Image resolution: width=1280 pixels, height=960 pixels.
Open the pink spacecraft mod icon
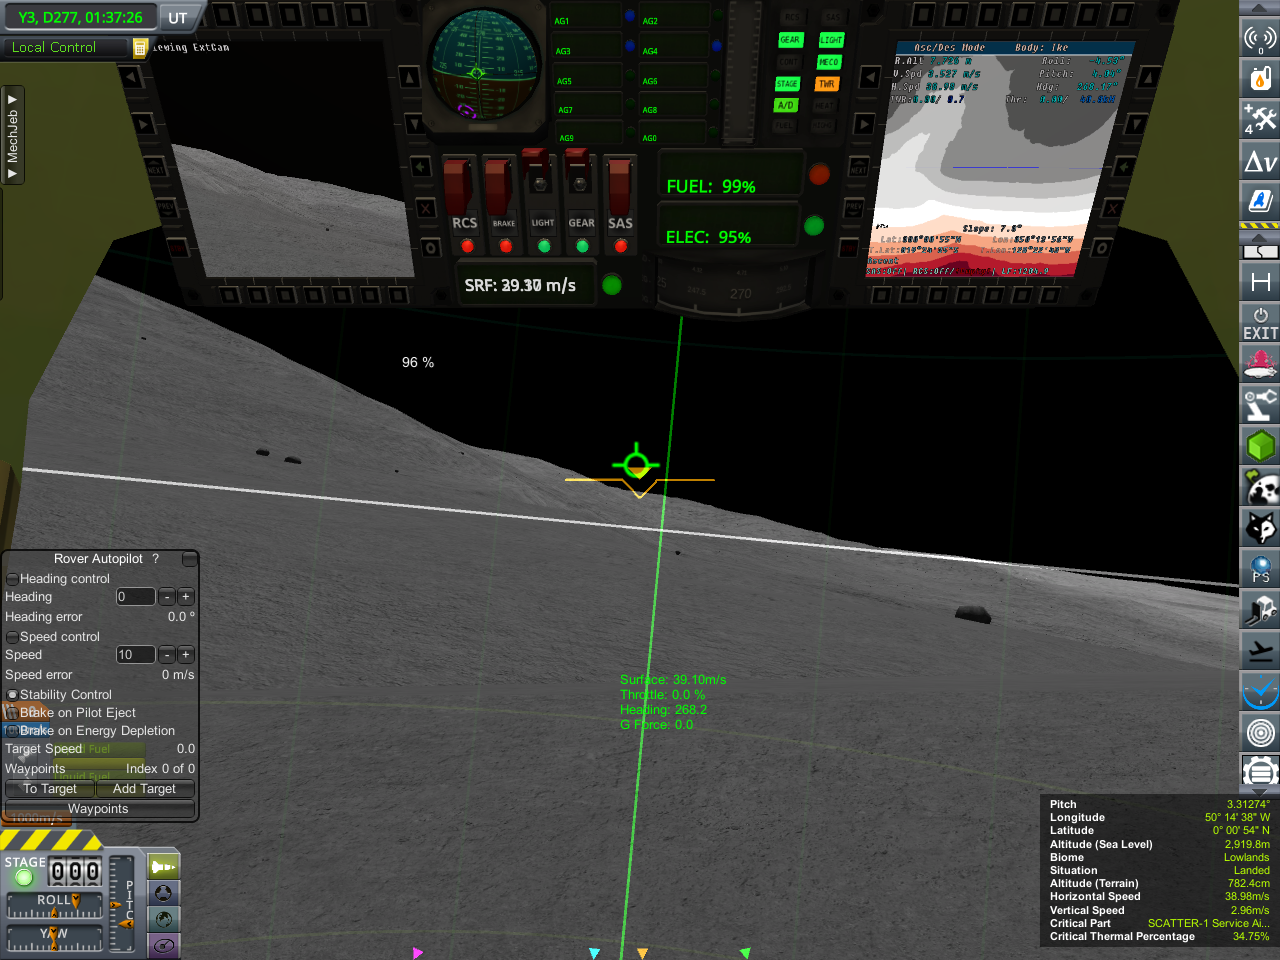click(1260, 365)
